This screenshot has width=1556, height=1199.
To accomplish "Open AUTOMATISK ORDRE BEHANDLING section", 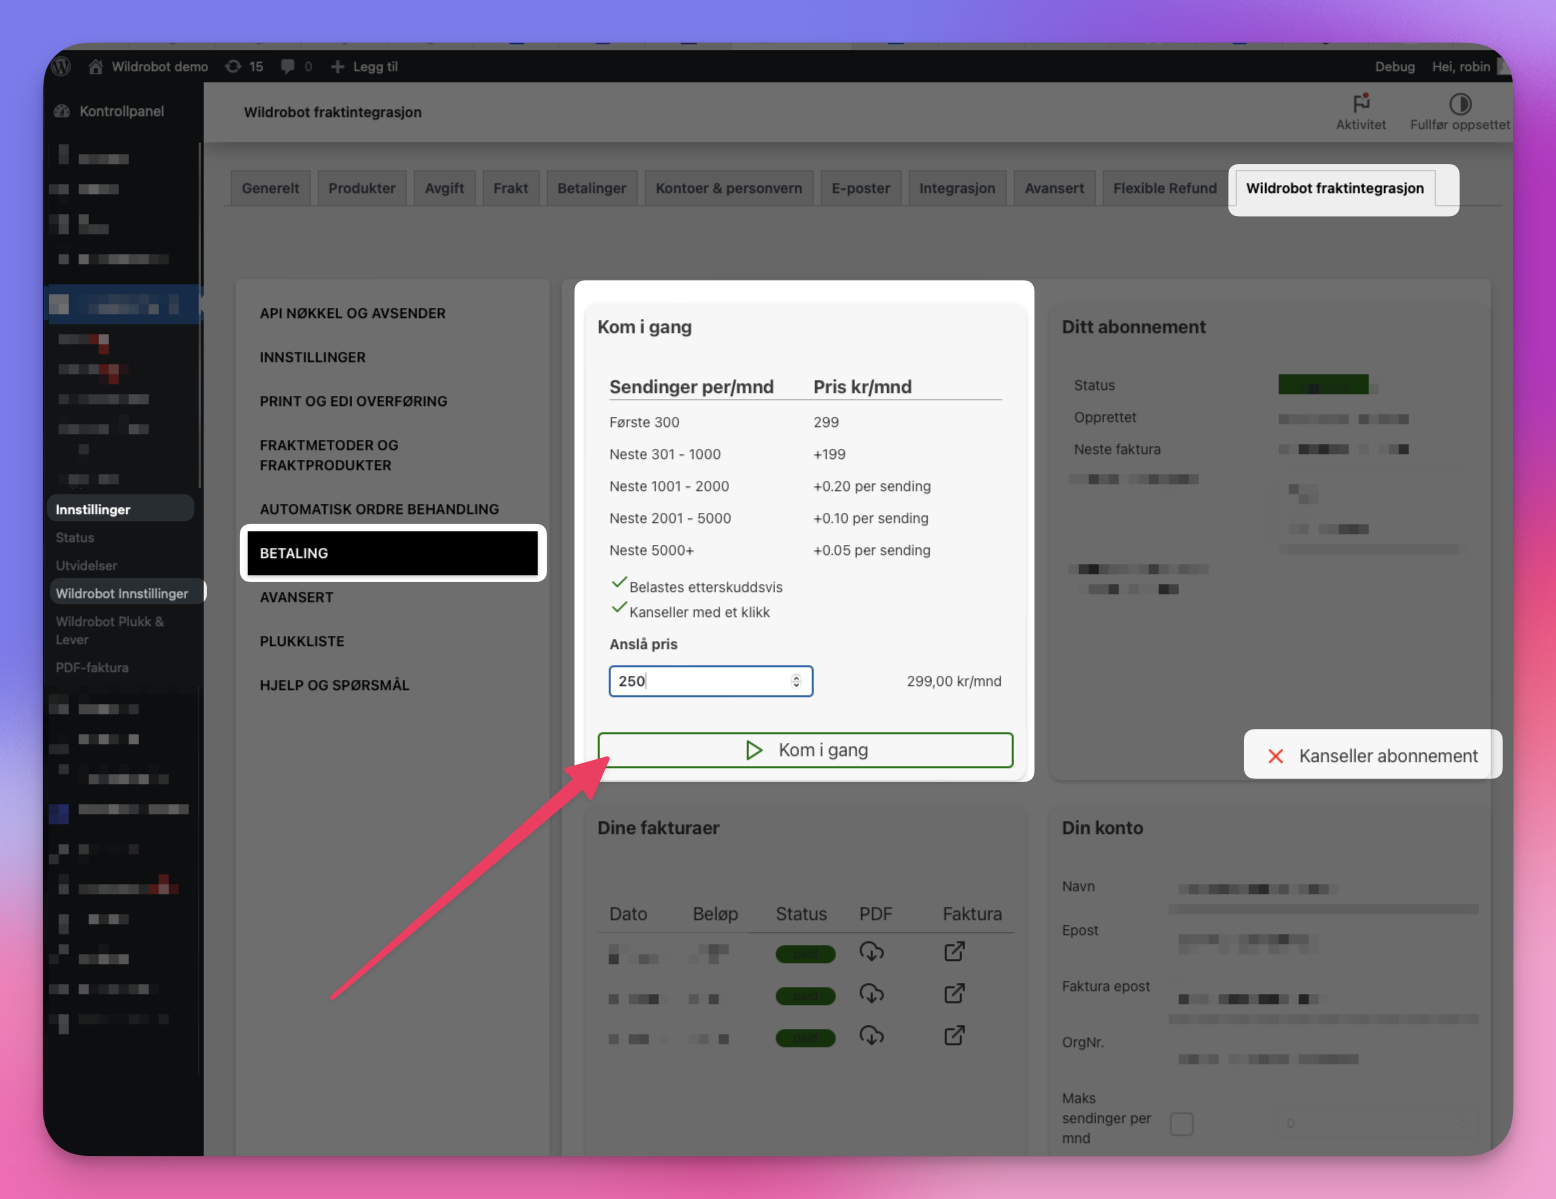I will click(x=379, y=509).
